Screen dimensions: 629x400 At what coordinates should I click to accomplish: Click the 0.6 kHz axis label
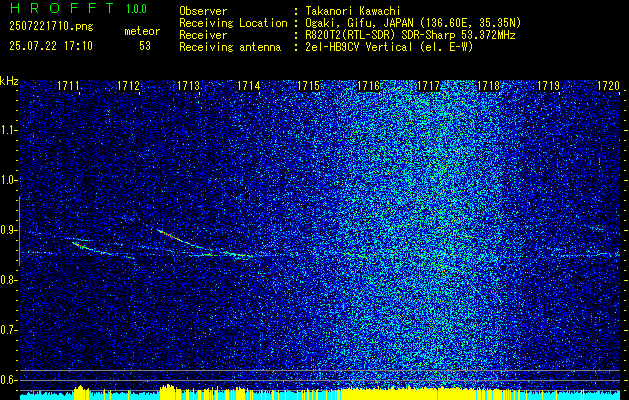coord(8,380)
